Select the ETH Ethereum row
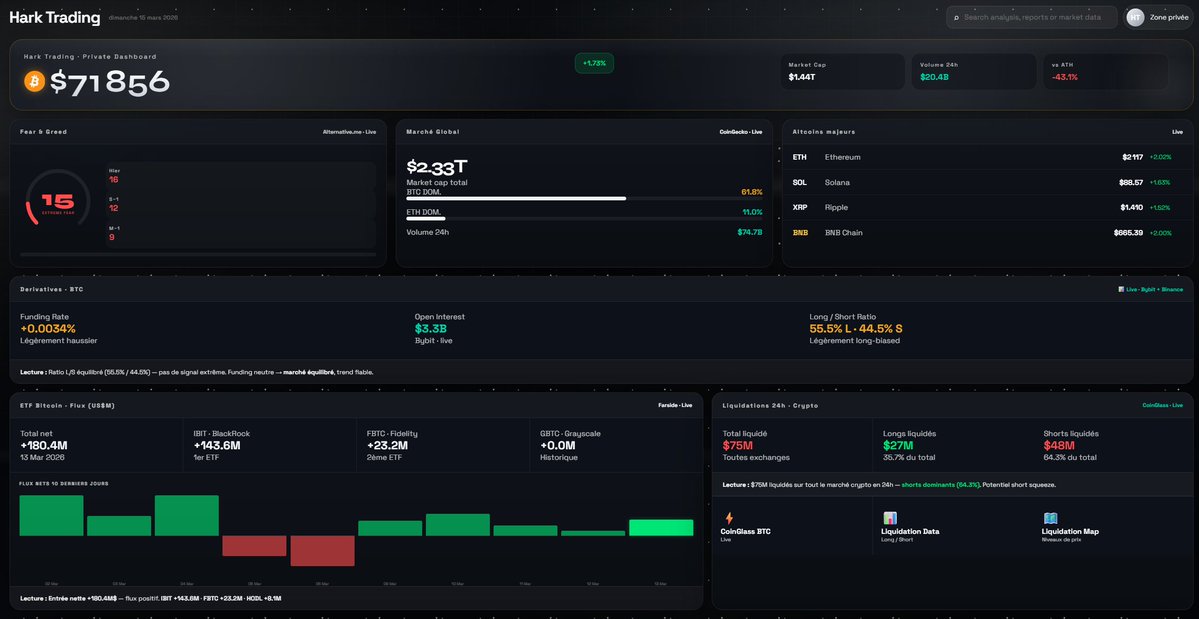 988,157
